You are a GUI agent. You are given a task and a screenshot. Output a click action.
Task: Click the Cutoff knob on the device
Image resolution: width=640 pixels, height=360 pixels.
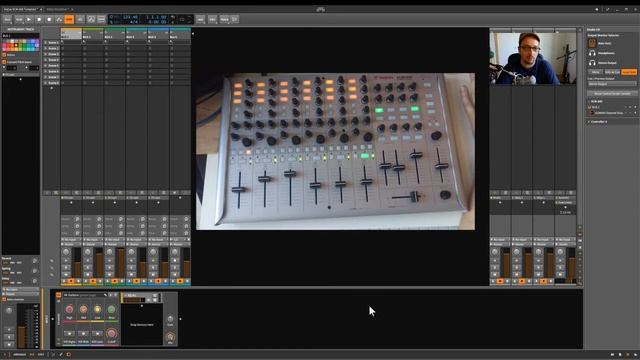(111, 333)
